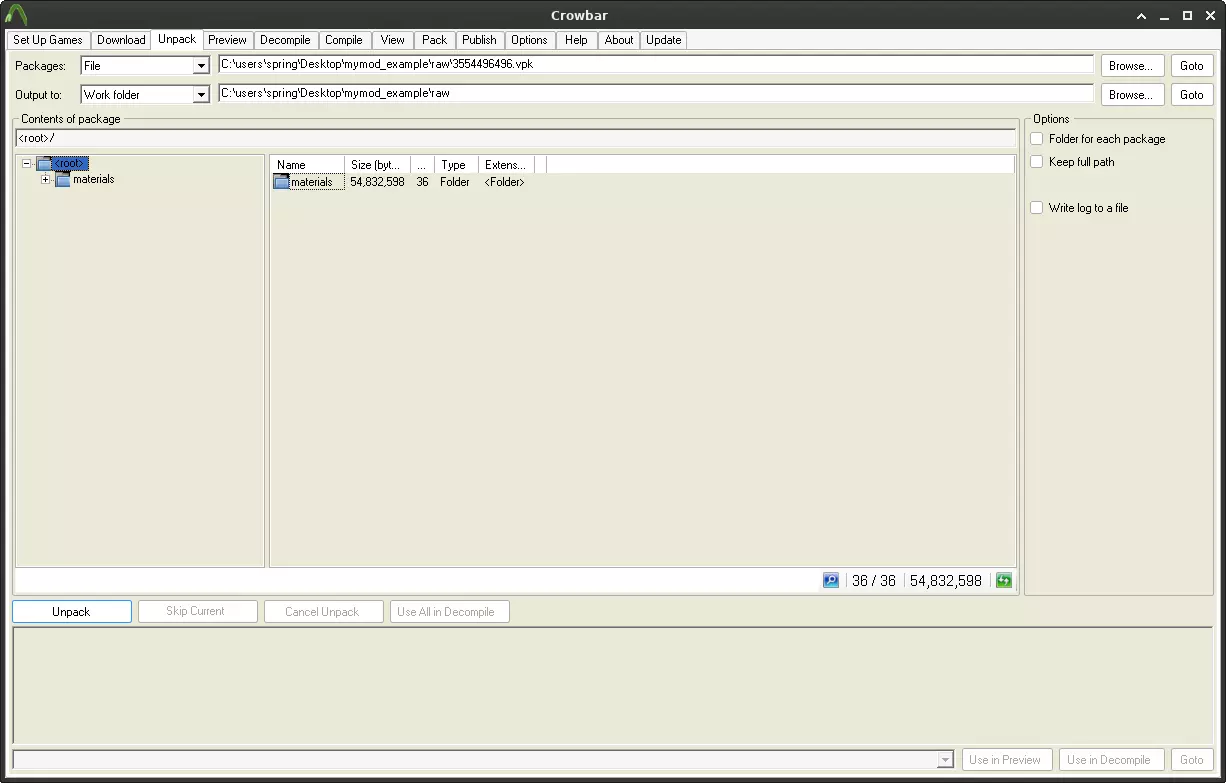This screenshot has width=1226, height=783.
Task: Click the Crowbar logo in title bar
Action: click(x=16, y=14)
